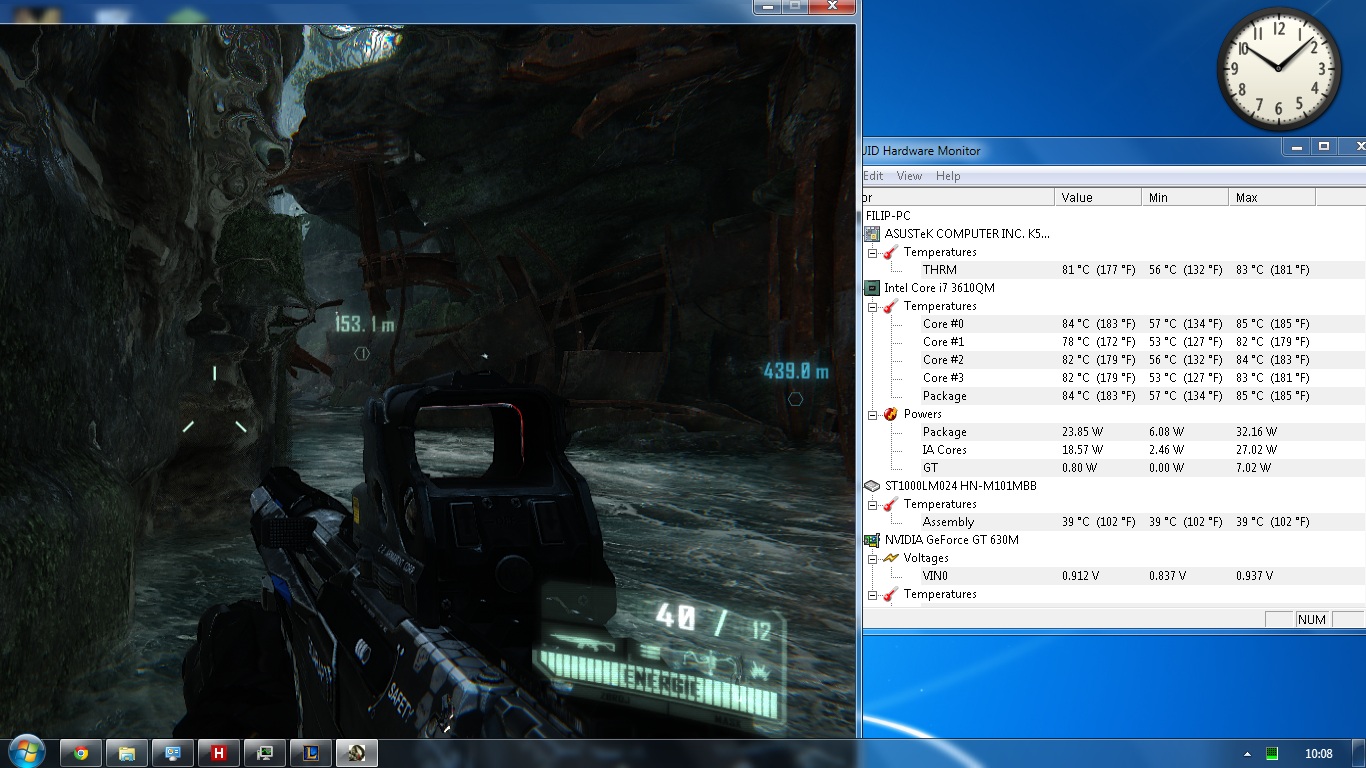Viewport: 1366px width, 768px height.
Task: Click the 81 °C (177 °F) THRM value
Action: coord(1099,270)
